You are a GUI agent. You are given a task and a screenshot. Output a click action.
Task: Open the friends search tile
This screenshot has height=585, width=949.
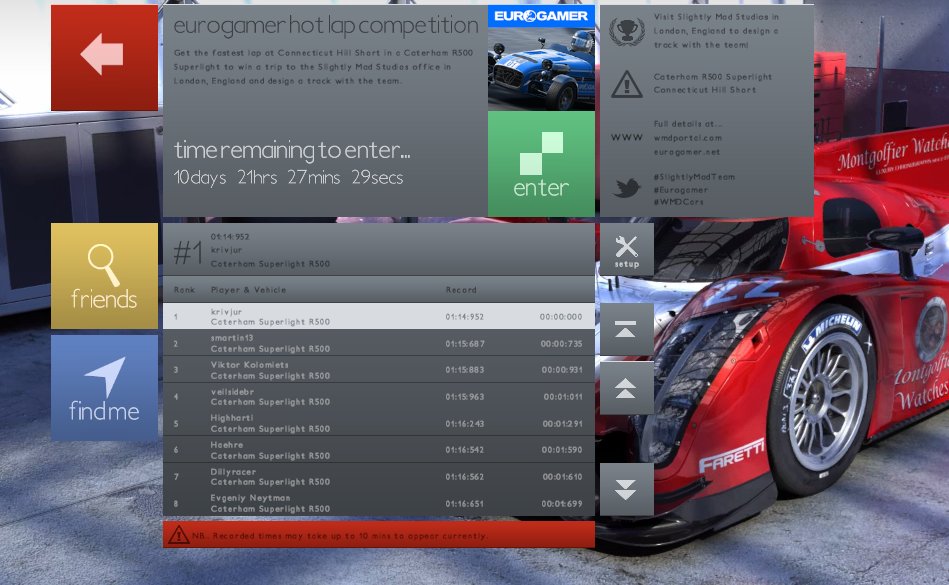tap(104, 276)
